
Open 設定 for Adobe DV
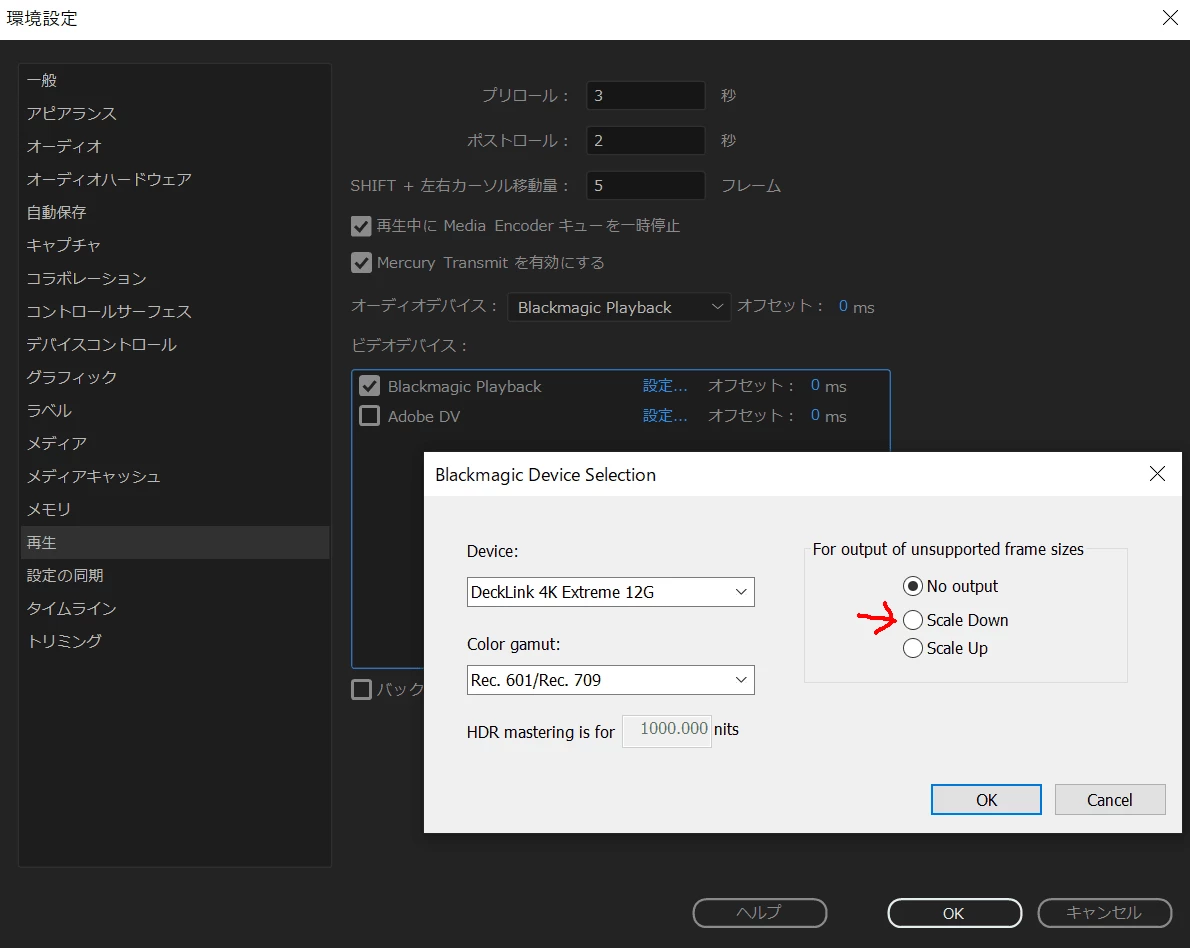tap(665, 415)
